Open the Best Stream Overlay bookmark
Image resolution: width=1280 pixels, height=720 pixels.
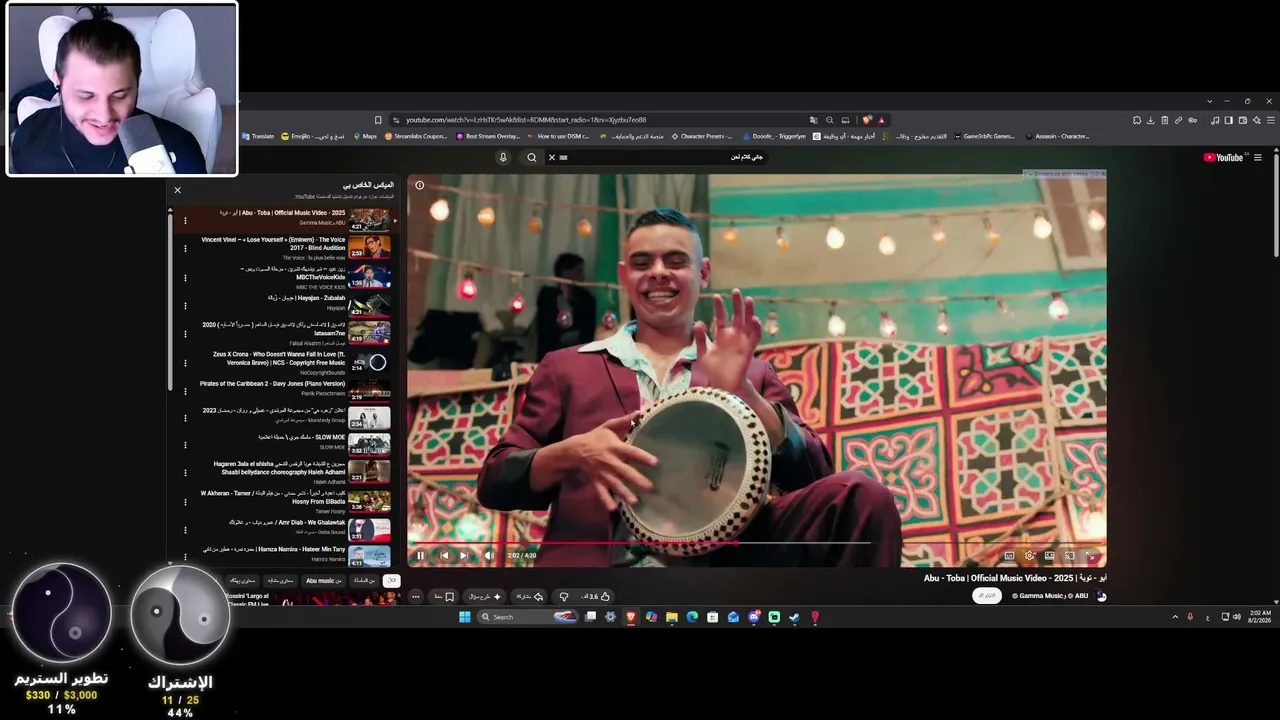tap(489, 136)
